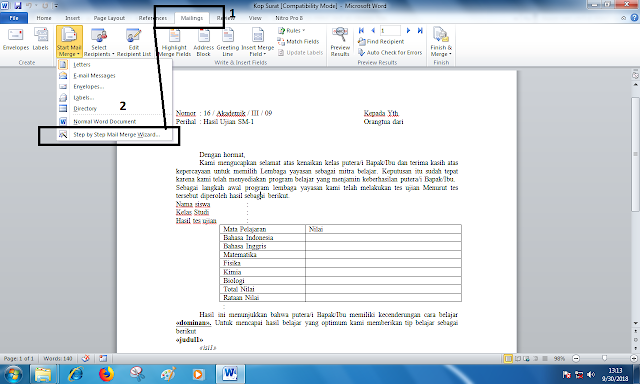
Task: Click the 98% zoom level button
Action: (559, 358)
